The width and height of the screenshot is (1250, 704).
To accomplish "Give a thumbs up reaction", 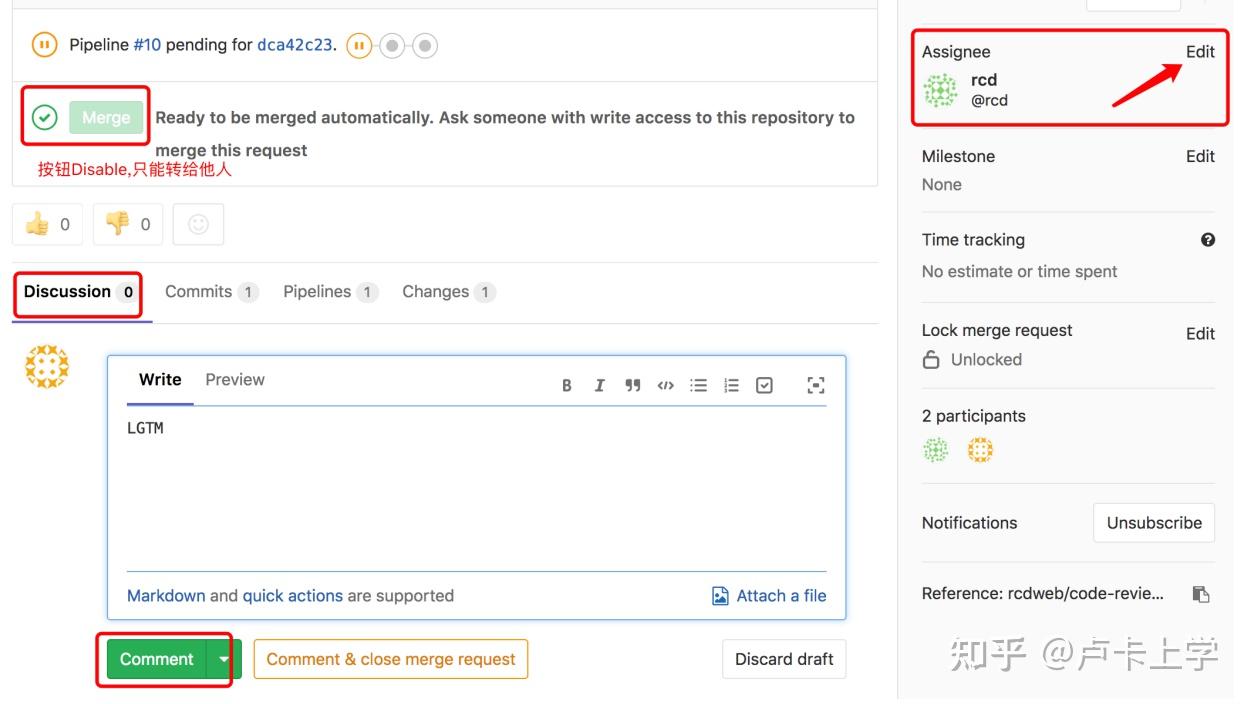I will [47, 223].
